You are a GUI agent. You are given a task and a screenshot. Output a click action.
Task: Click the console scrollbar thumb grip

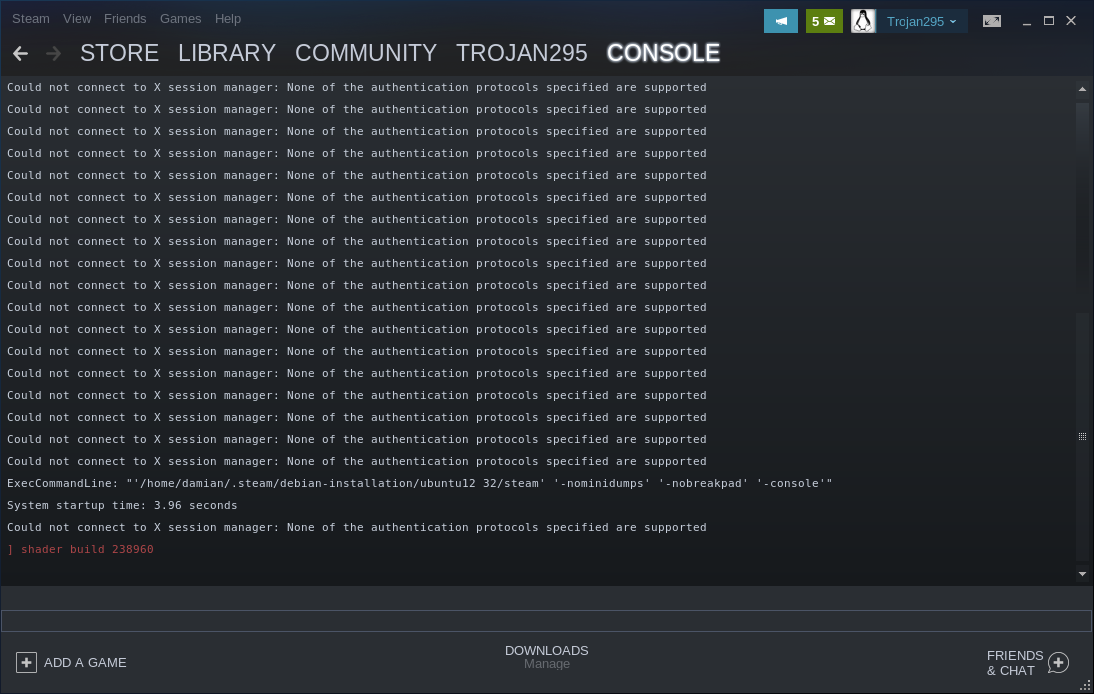point(1082,437)
